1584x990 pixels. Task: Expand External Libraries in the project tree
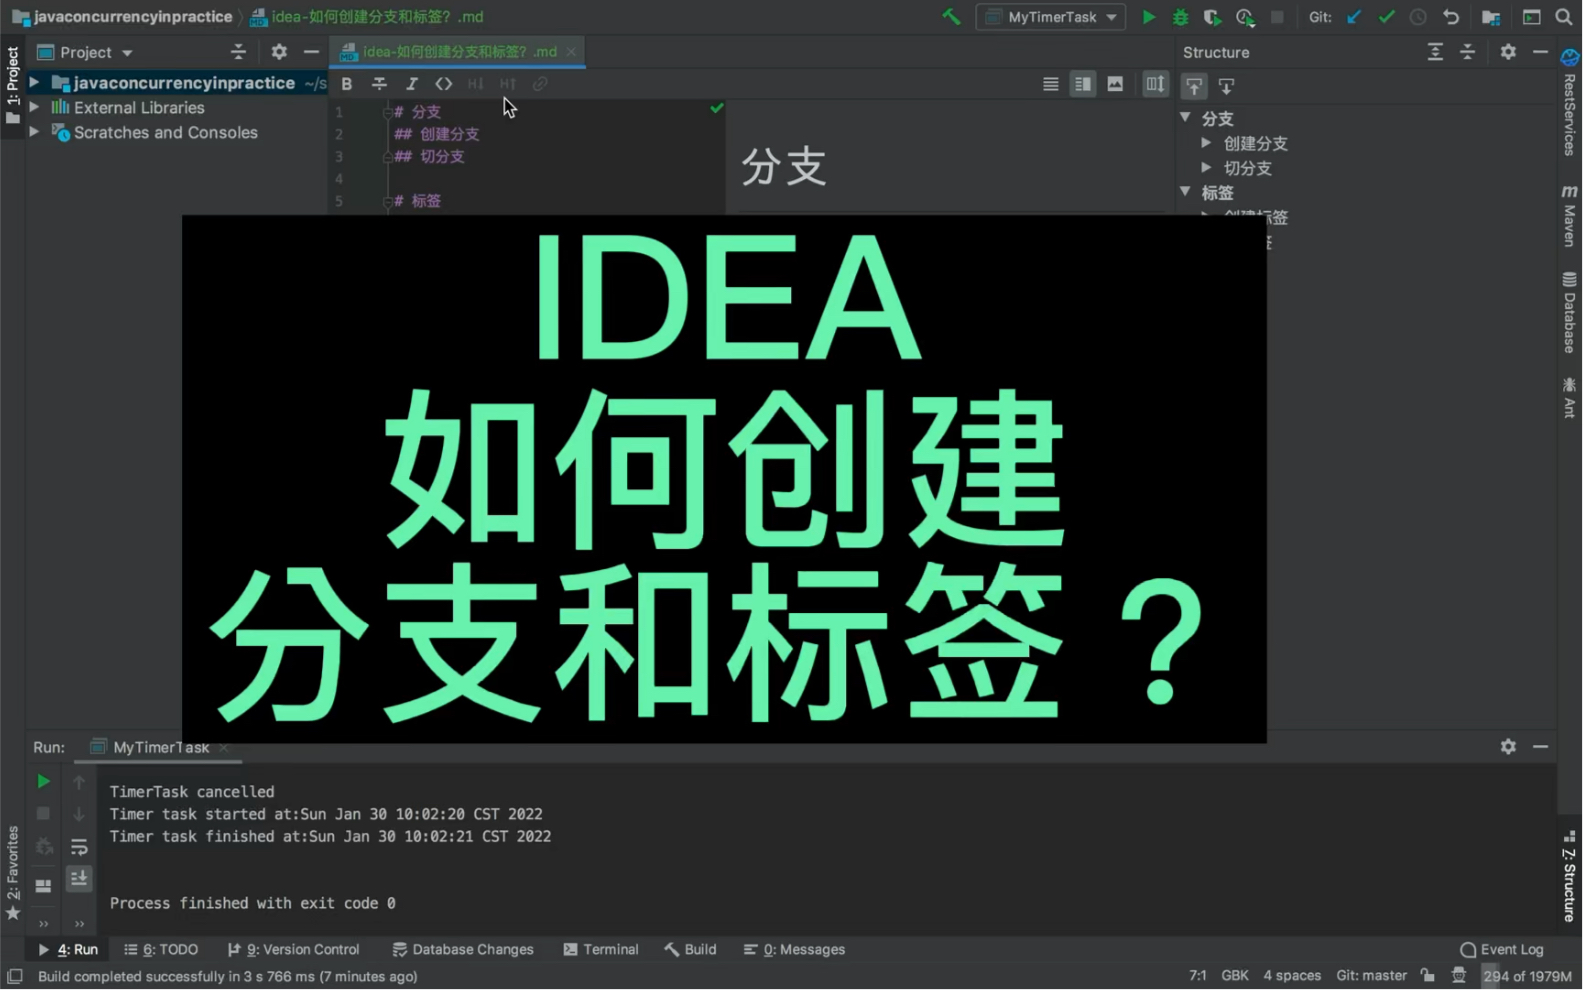pos(34,107)
